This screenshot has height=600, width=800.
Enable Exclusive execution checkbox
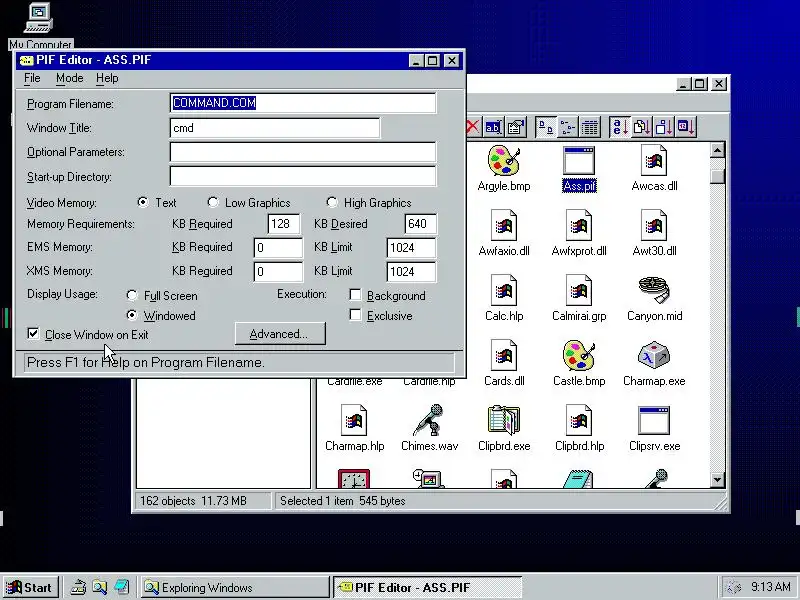pyautogui.click(x=355, y=315)
